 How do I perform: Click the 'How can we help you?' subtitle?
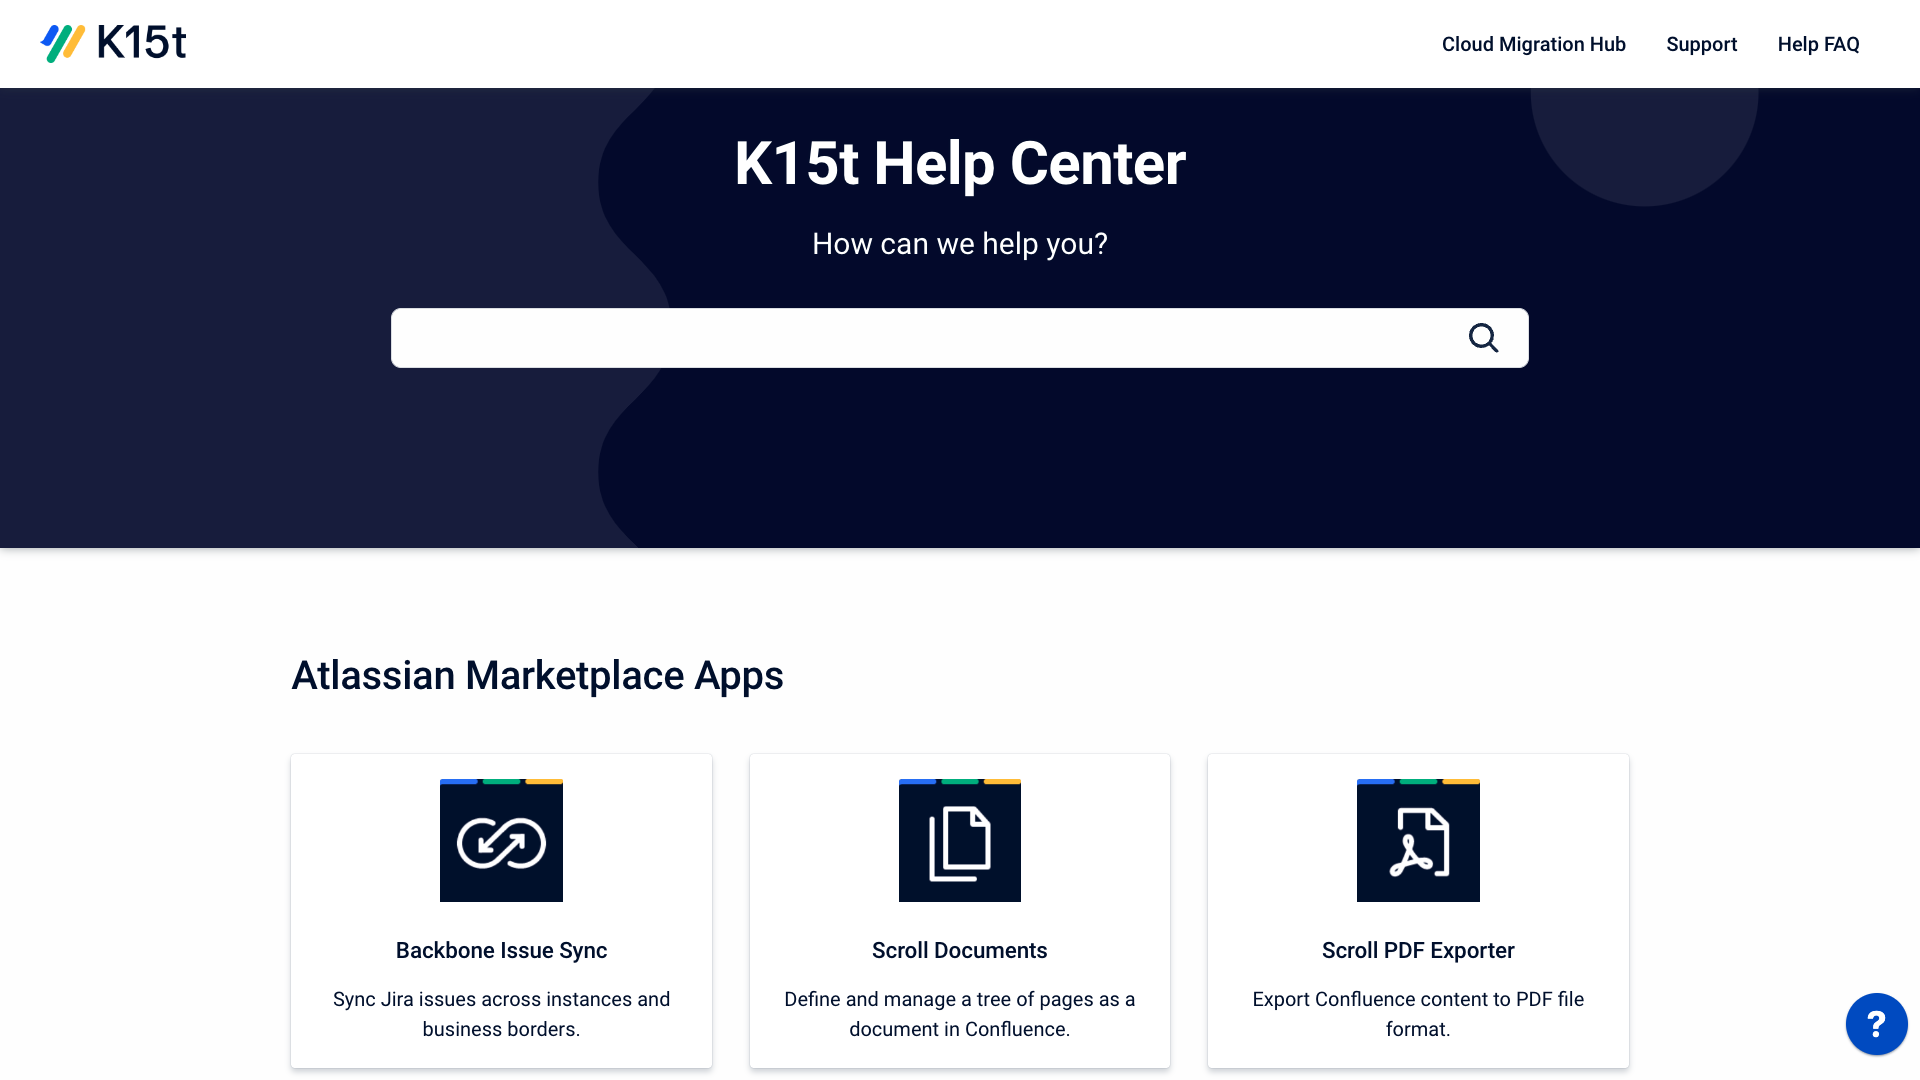[959, 244]
